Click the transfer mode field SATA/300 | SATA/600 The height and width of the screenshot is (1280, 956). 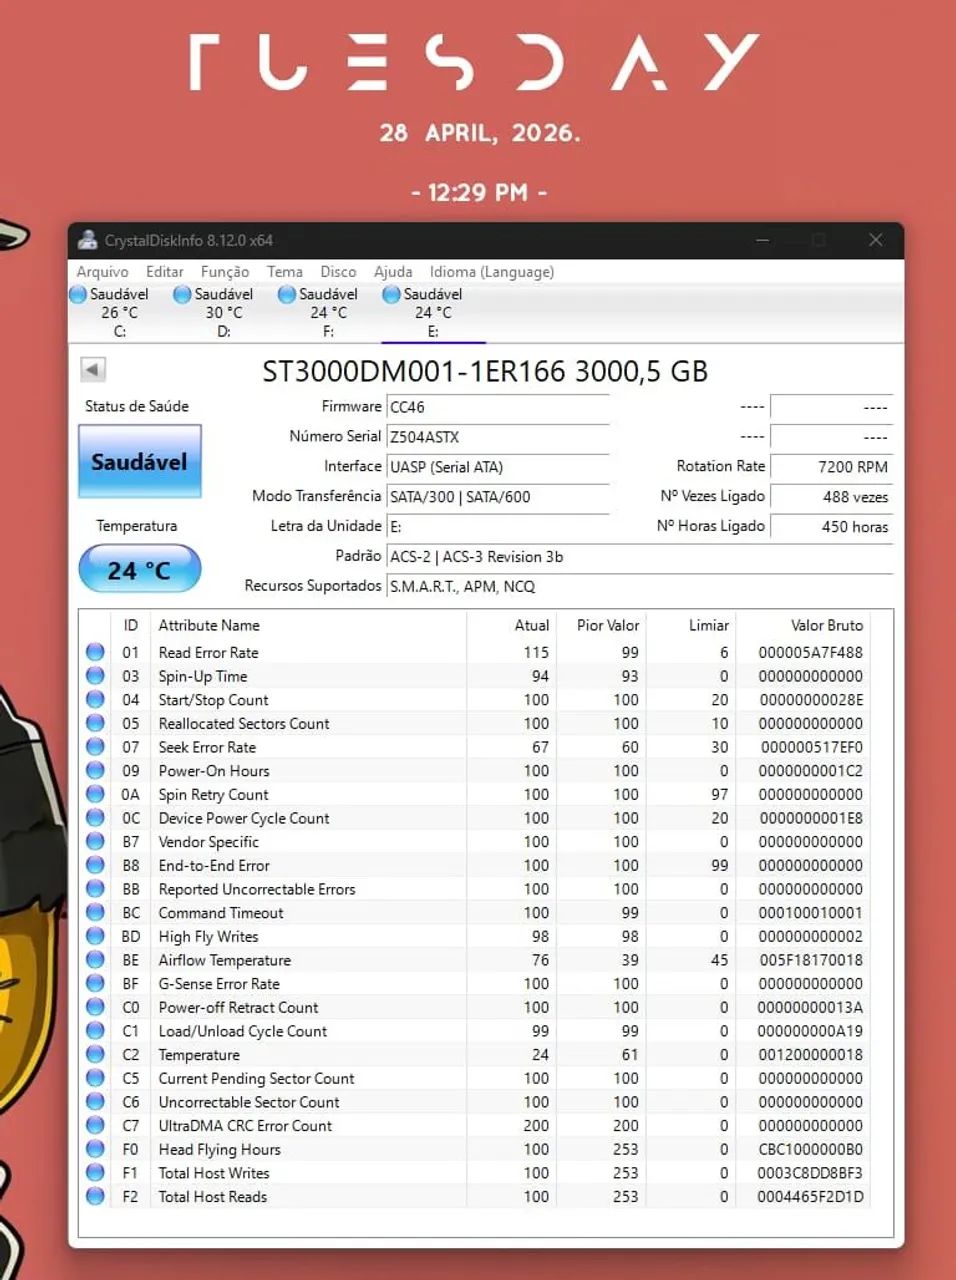tap(498, 497)
